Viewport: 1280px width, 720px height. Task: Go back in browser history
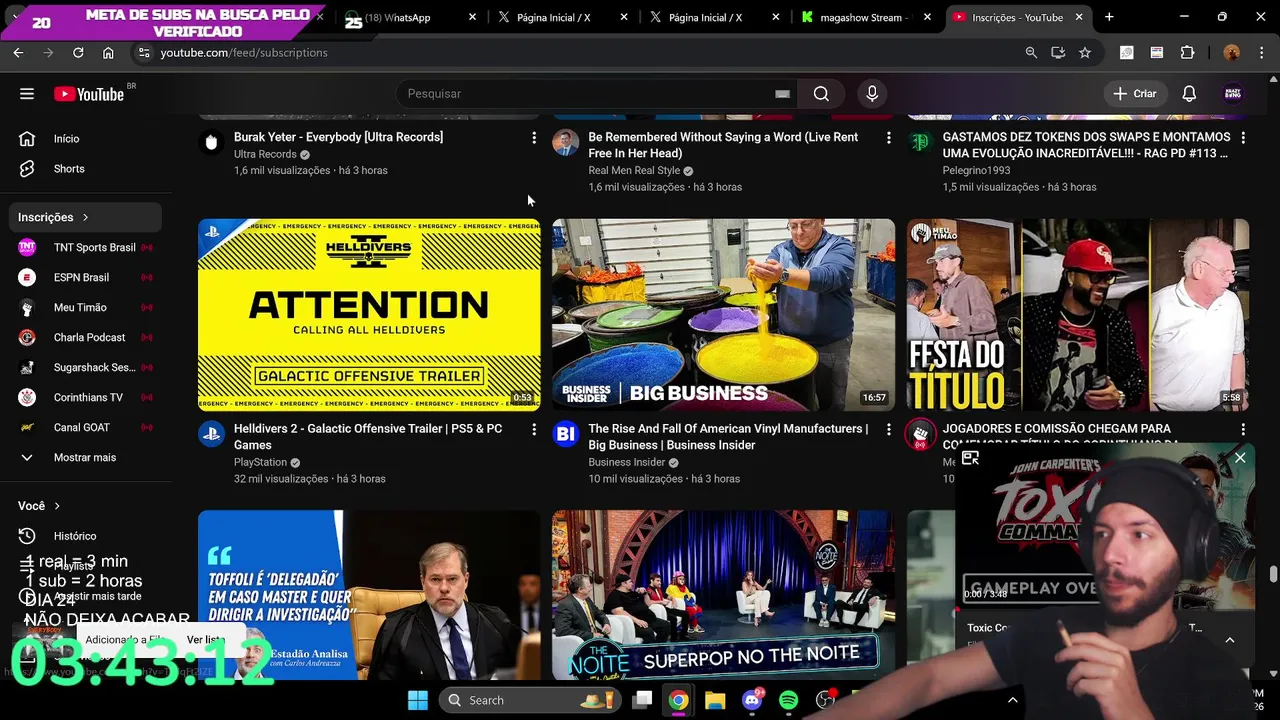click(18, 53)
